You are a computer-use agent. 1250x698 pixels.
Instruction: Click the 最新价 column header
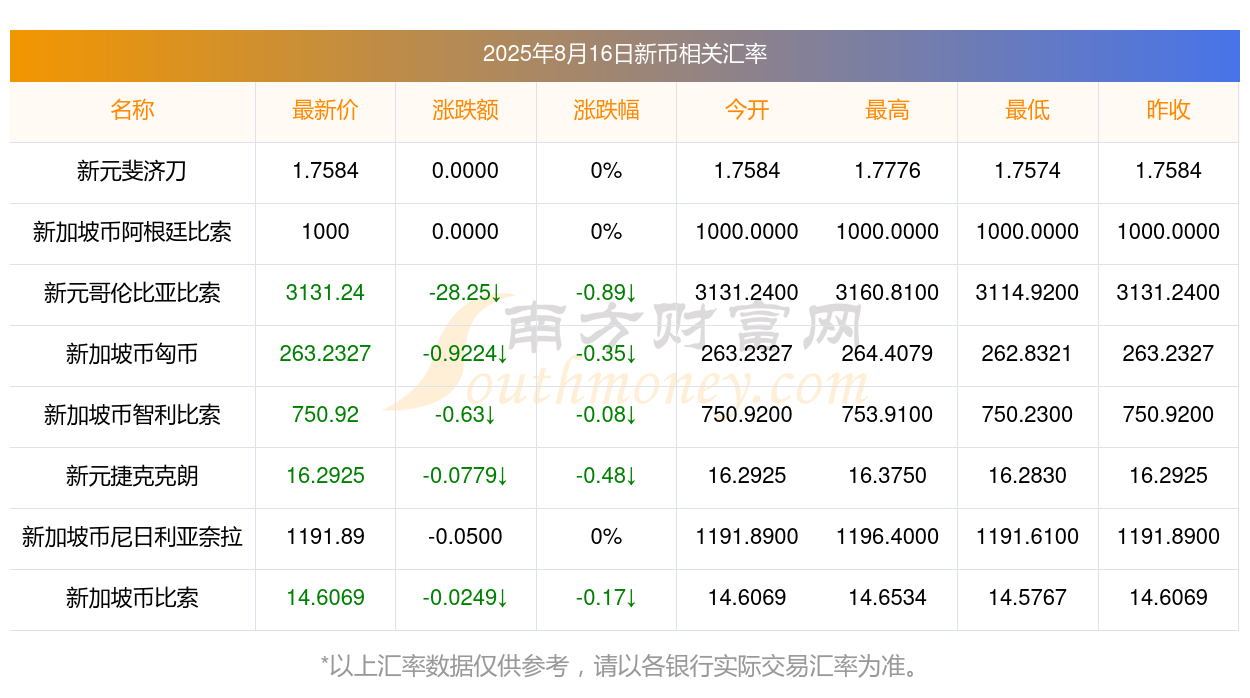(x=325, y=110)
